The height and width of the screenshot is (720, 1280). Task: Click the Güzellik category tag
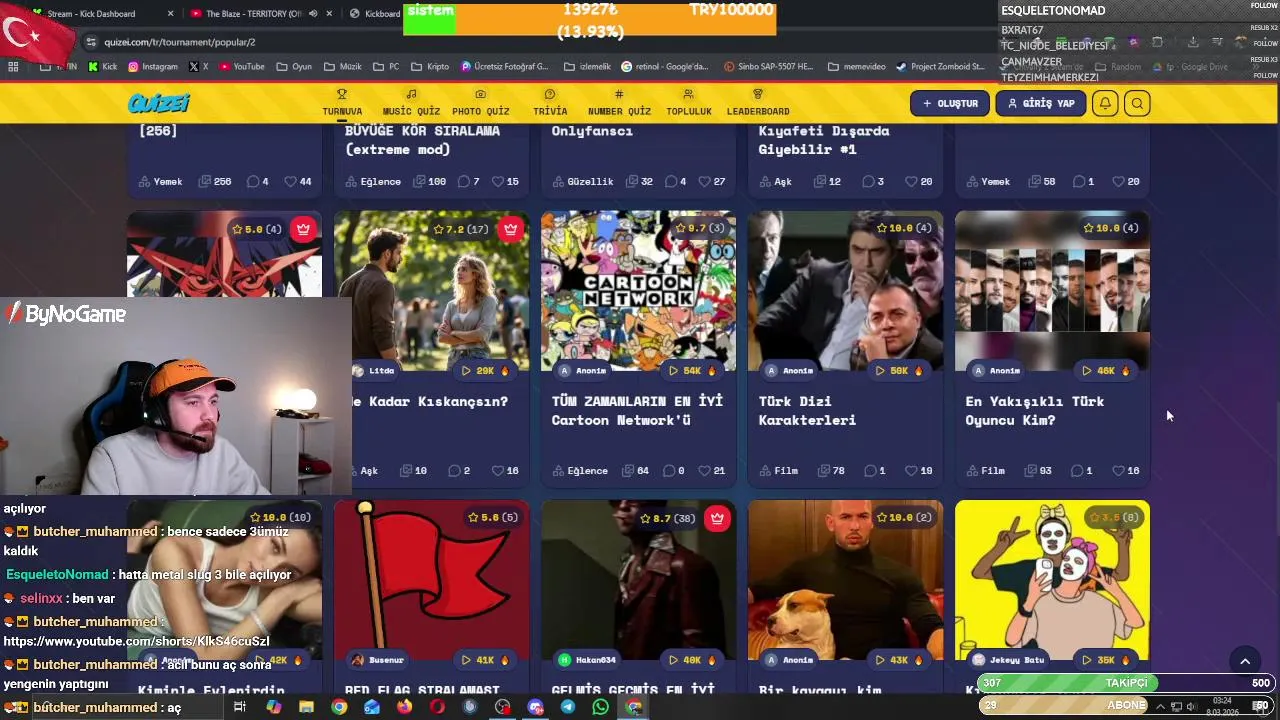point(583,181)
